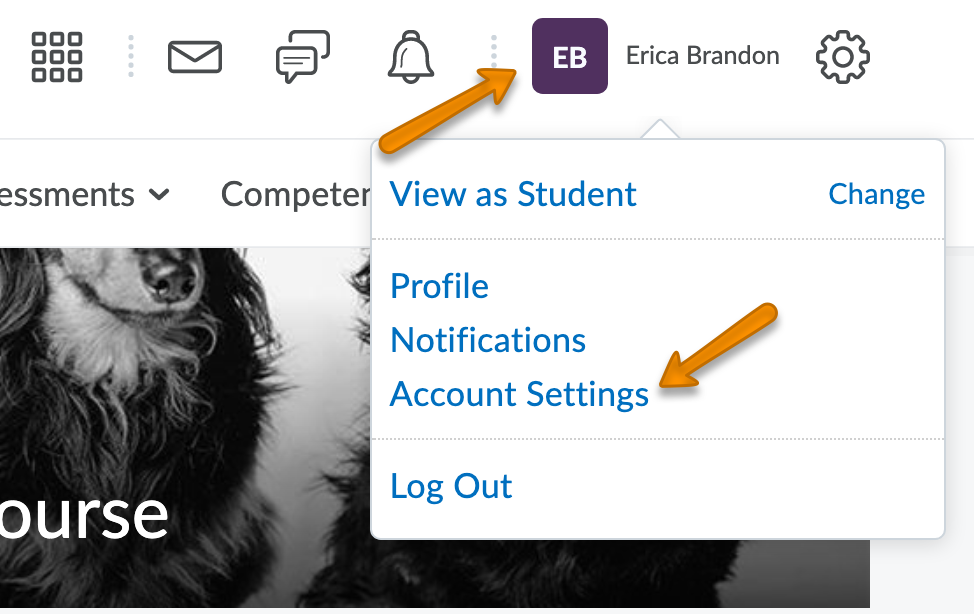This screenshot has height=614, width=974.
Task: Open admin tools gear icon
Action: click(843, 56)
